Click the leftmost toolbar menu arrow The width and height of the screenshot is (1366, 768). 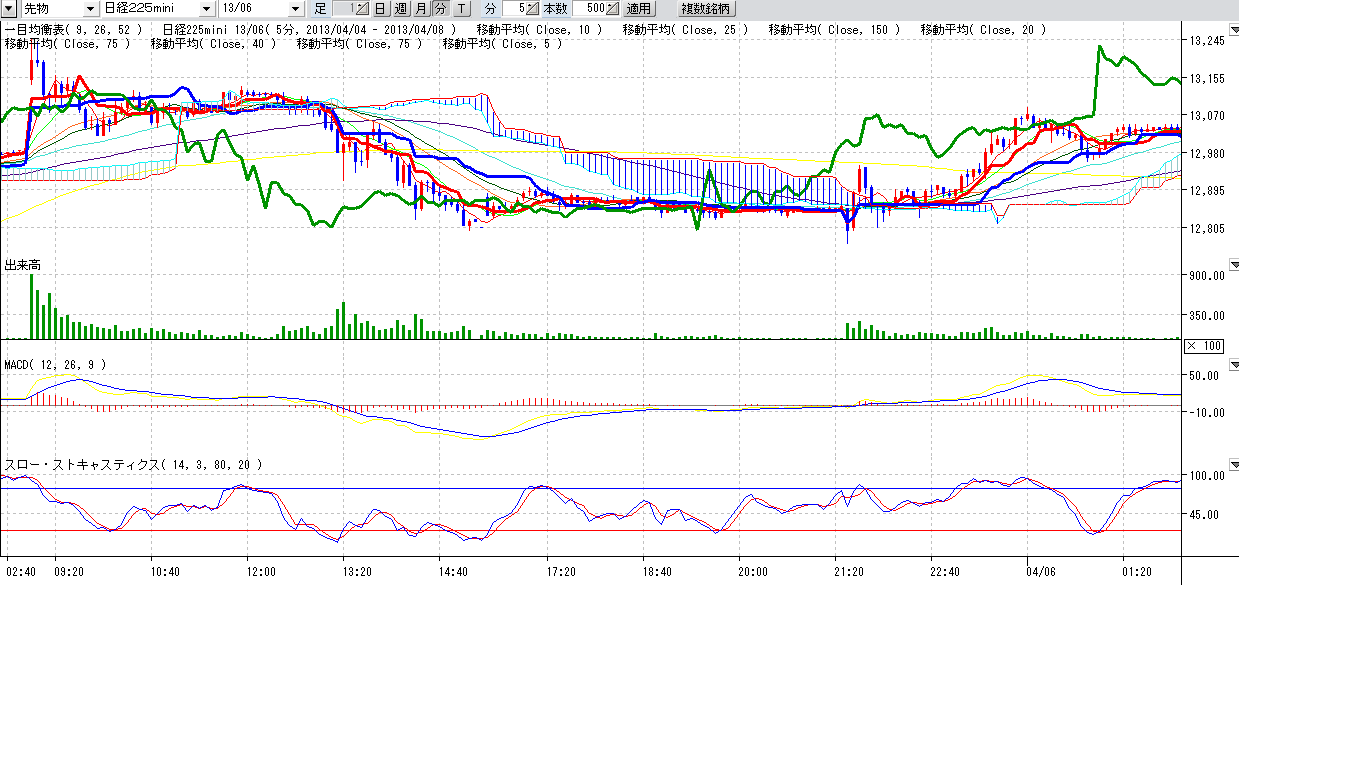coord(9,8)
